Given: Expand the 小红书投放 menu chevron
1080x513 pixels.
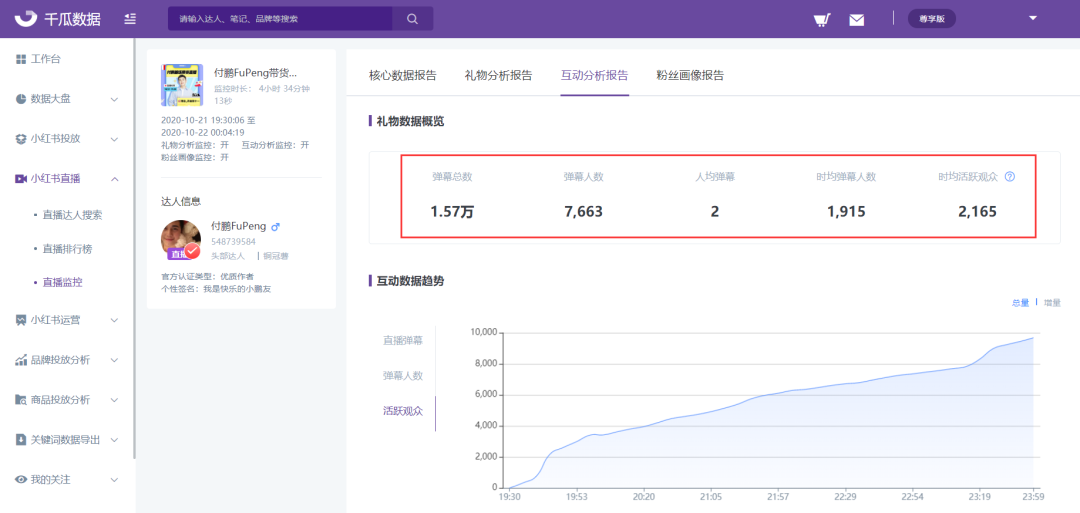Looking at the screenshot, I should (114, 139).
